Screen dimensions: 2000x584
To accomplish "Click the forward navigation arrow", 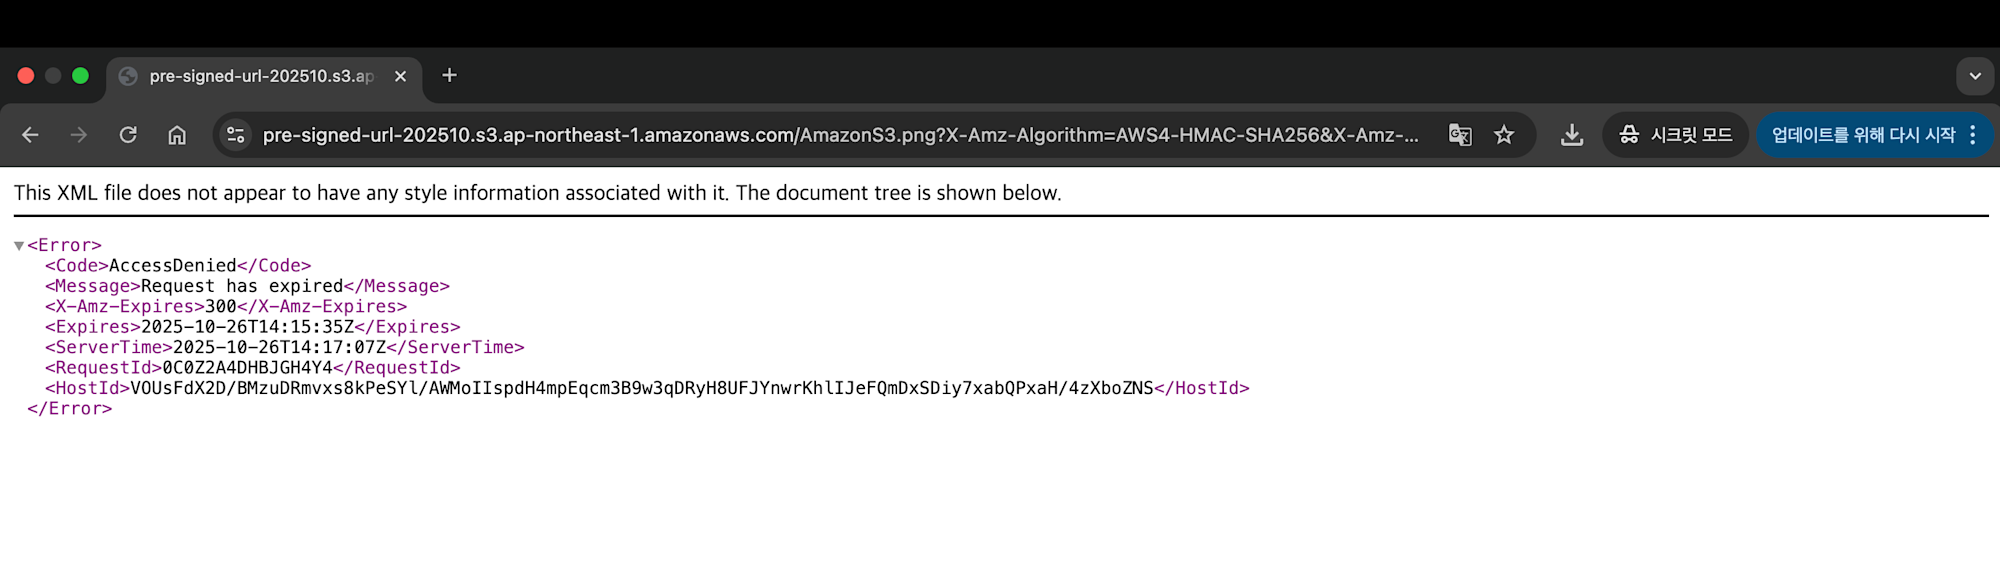I will point(79,135).
